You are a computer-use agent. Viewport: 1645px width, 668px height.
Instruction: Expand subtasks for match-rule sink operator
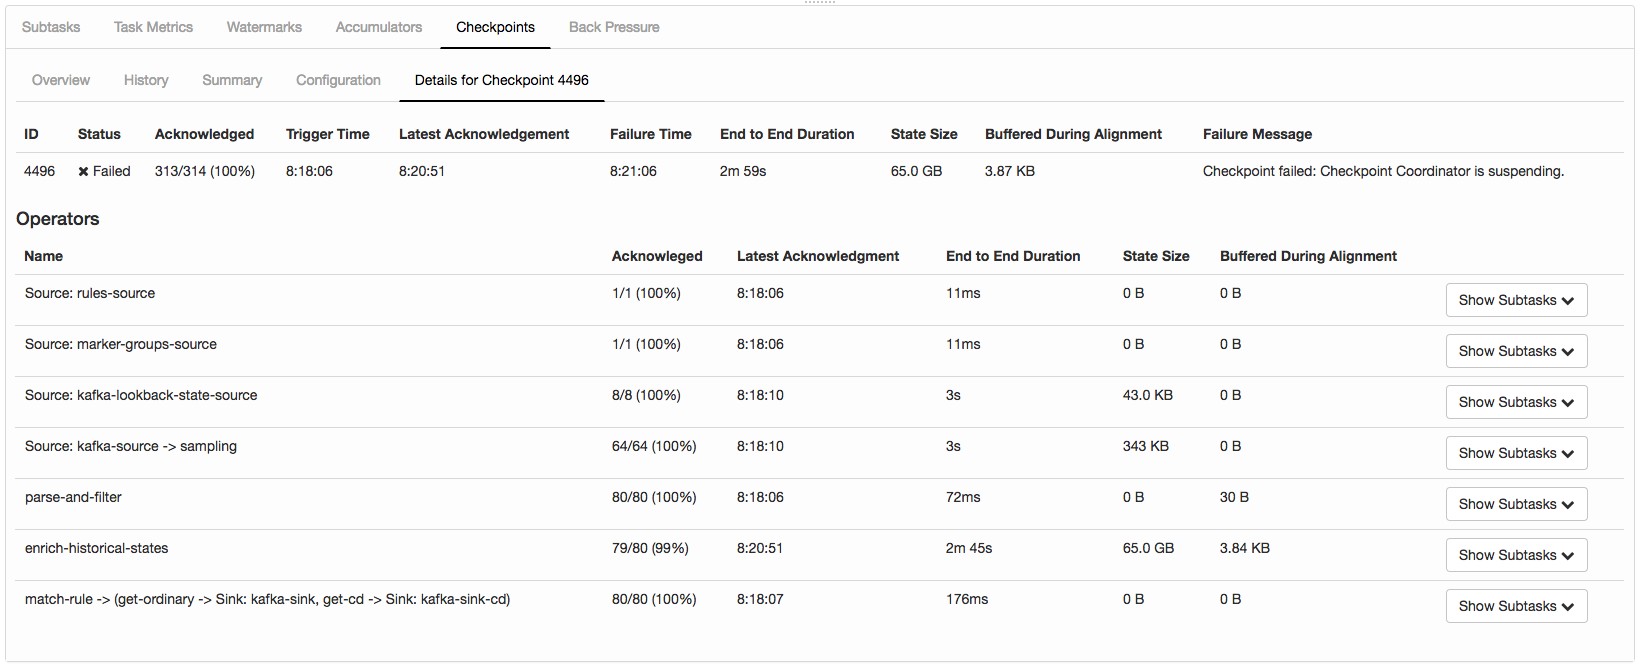coord(1516,606)
